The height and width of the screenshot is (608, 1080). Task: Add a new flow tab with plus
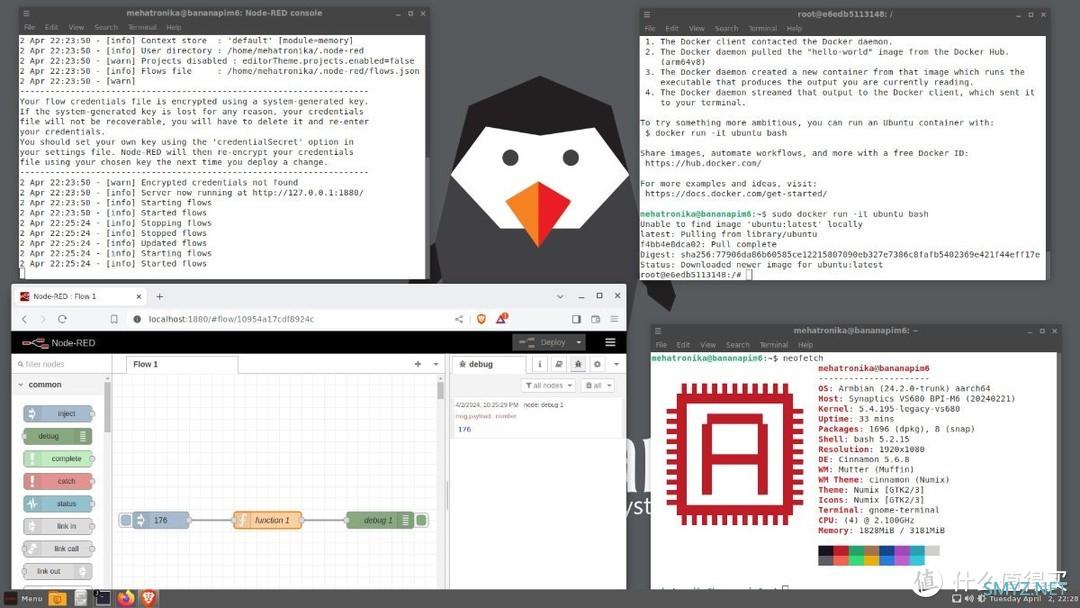point(417,364)
